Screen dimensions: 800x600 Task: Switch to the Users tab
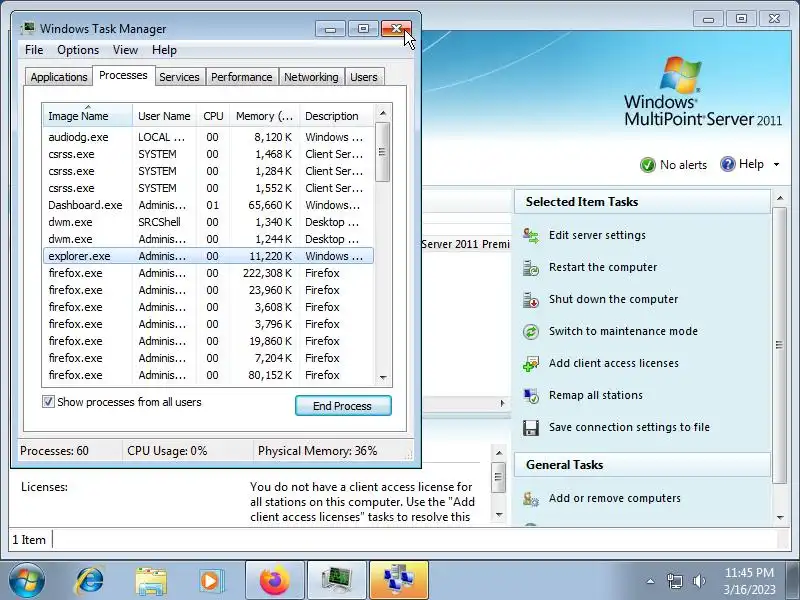click(x=364, y=77)
